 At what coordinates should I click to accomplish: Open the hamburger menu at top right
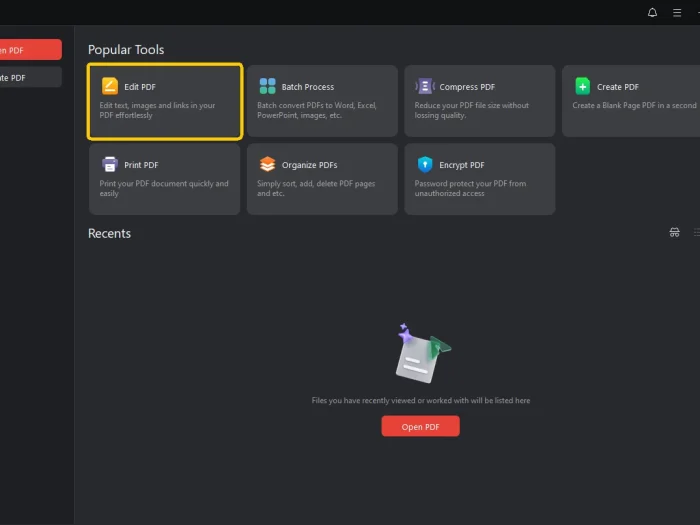pyautogui.click(x=677, y=12)
